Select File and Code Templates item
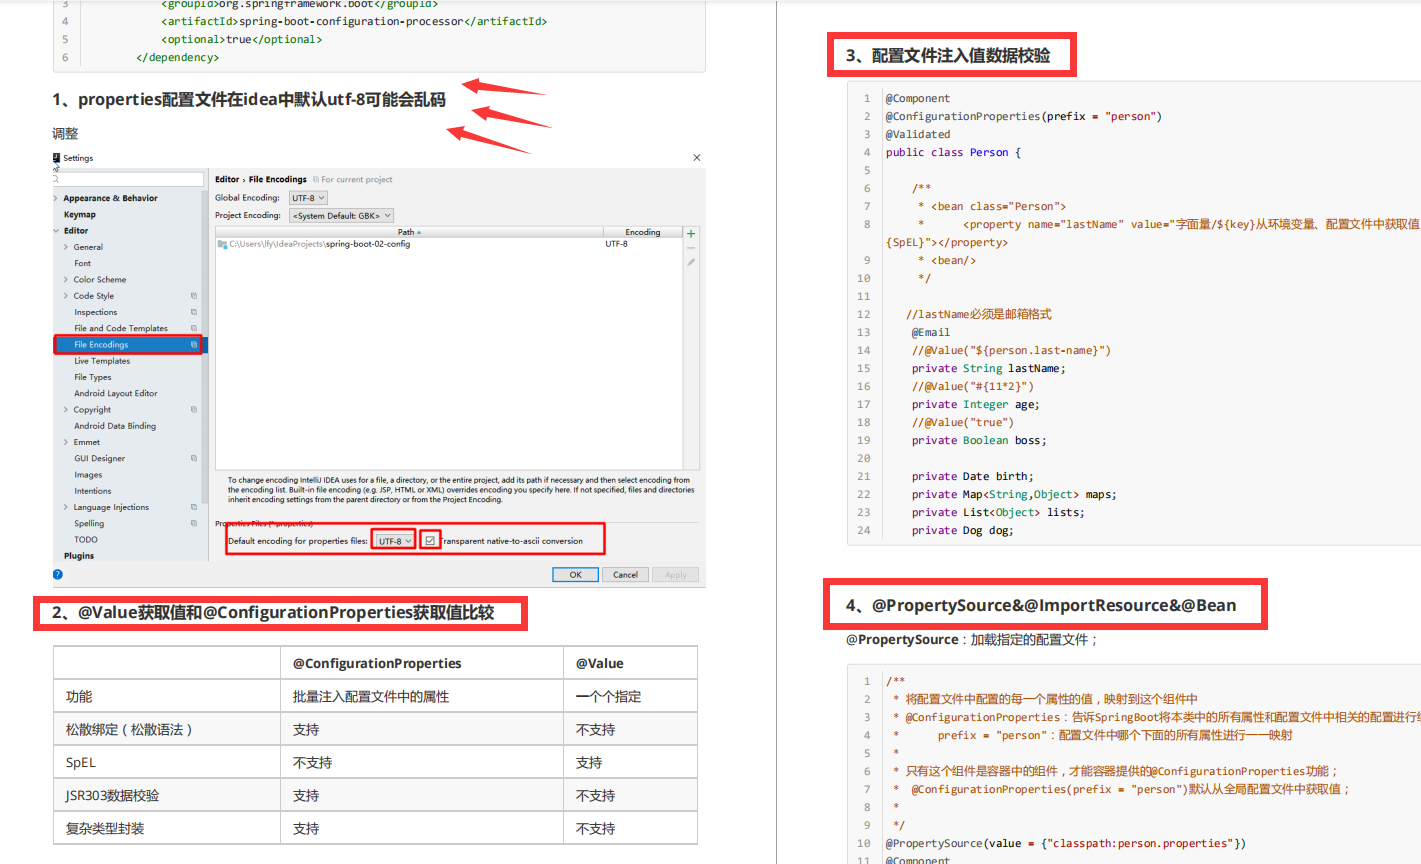 (x=121, y=328)
